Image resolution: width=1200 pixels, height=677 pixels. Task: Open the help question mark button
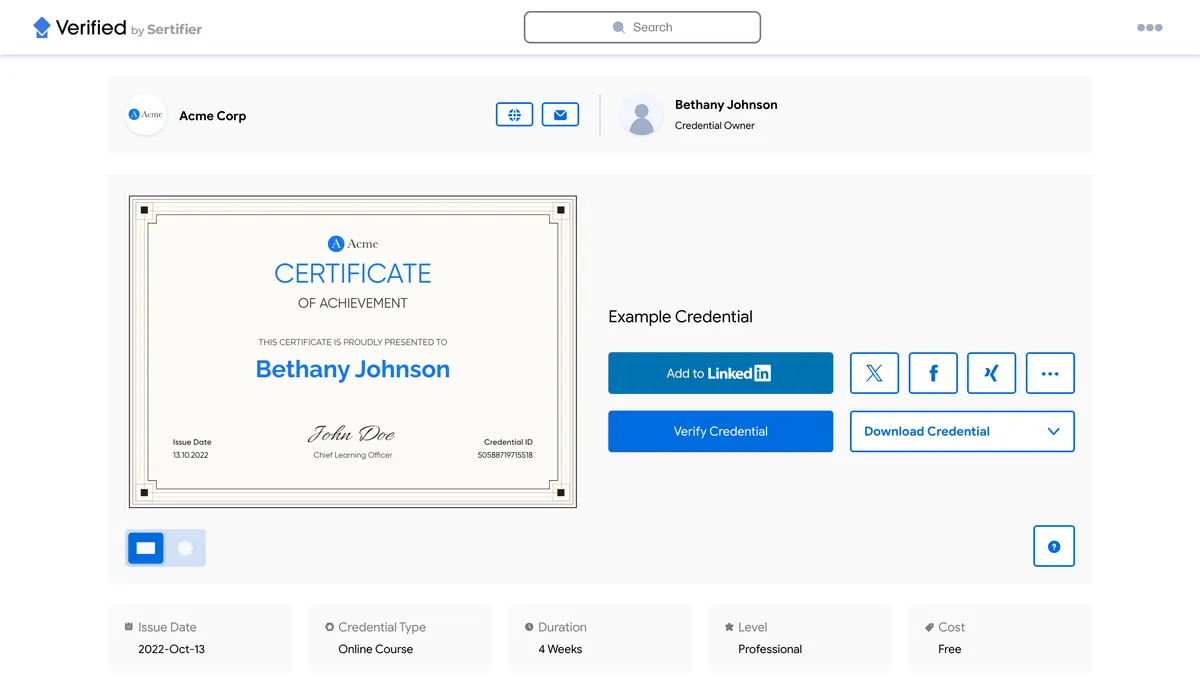tap(1053, 546)
